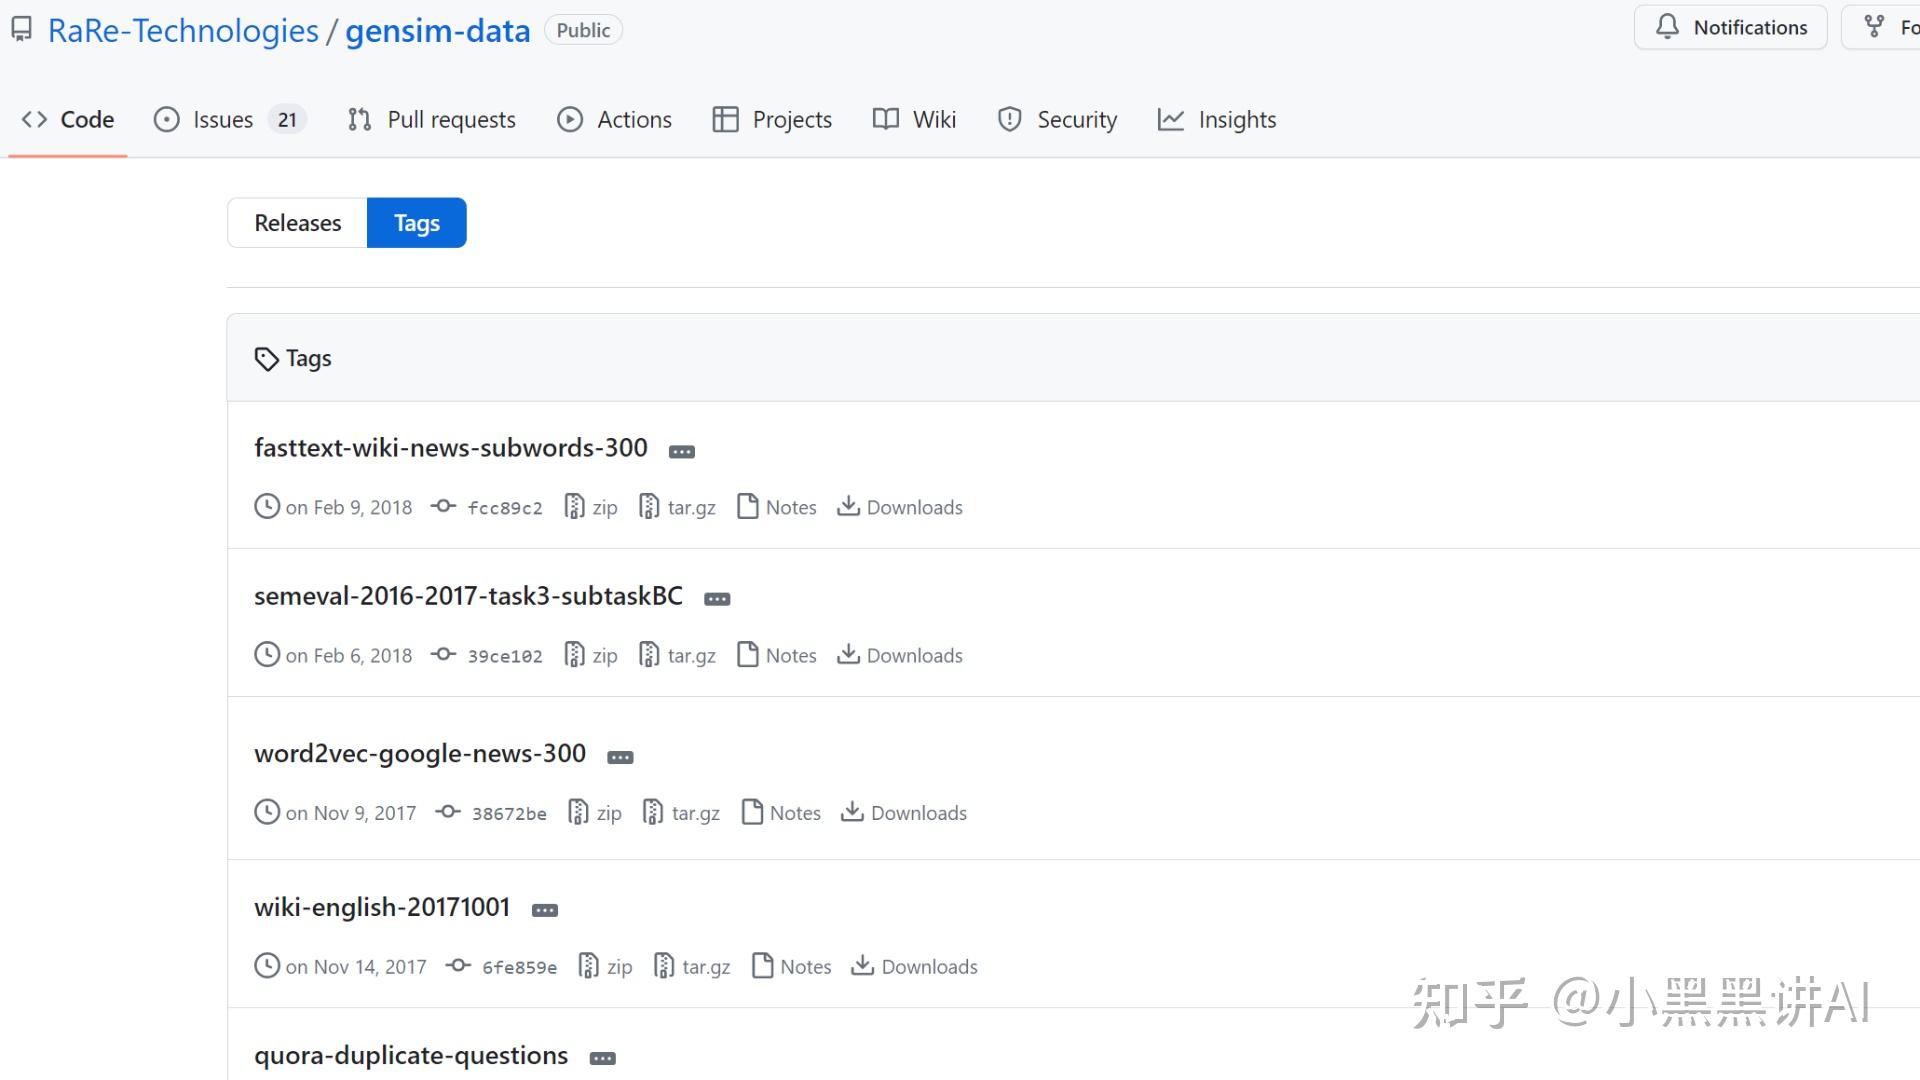
Task: Expand commit message for fasttext-wiki-news-subwords-300
Action: pyautogui.click(x=681, y=450)
